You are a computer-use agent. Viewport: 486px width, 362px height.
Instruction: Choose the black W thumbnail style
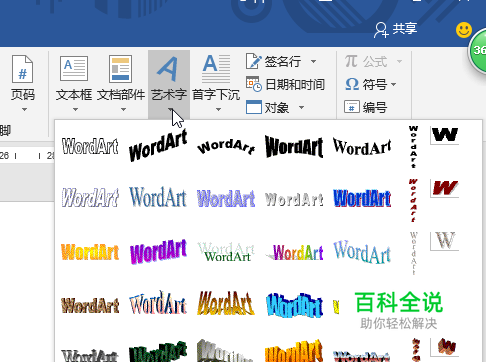(x=445, y=135)
